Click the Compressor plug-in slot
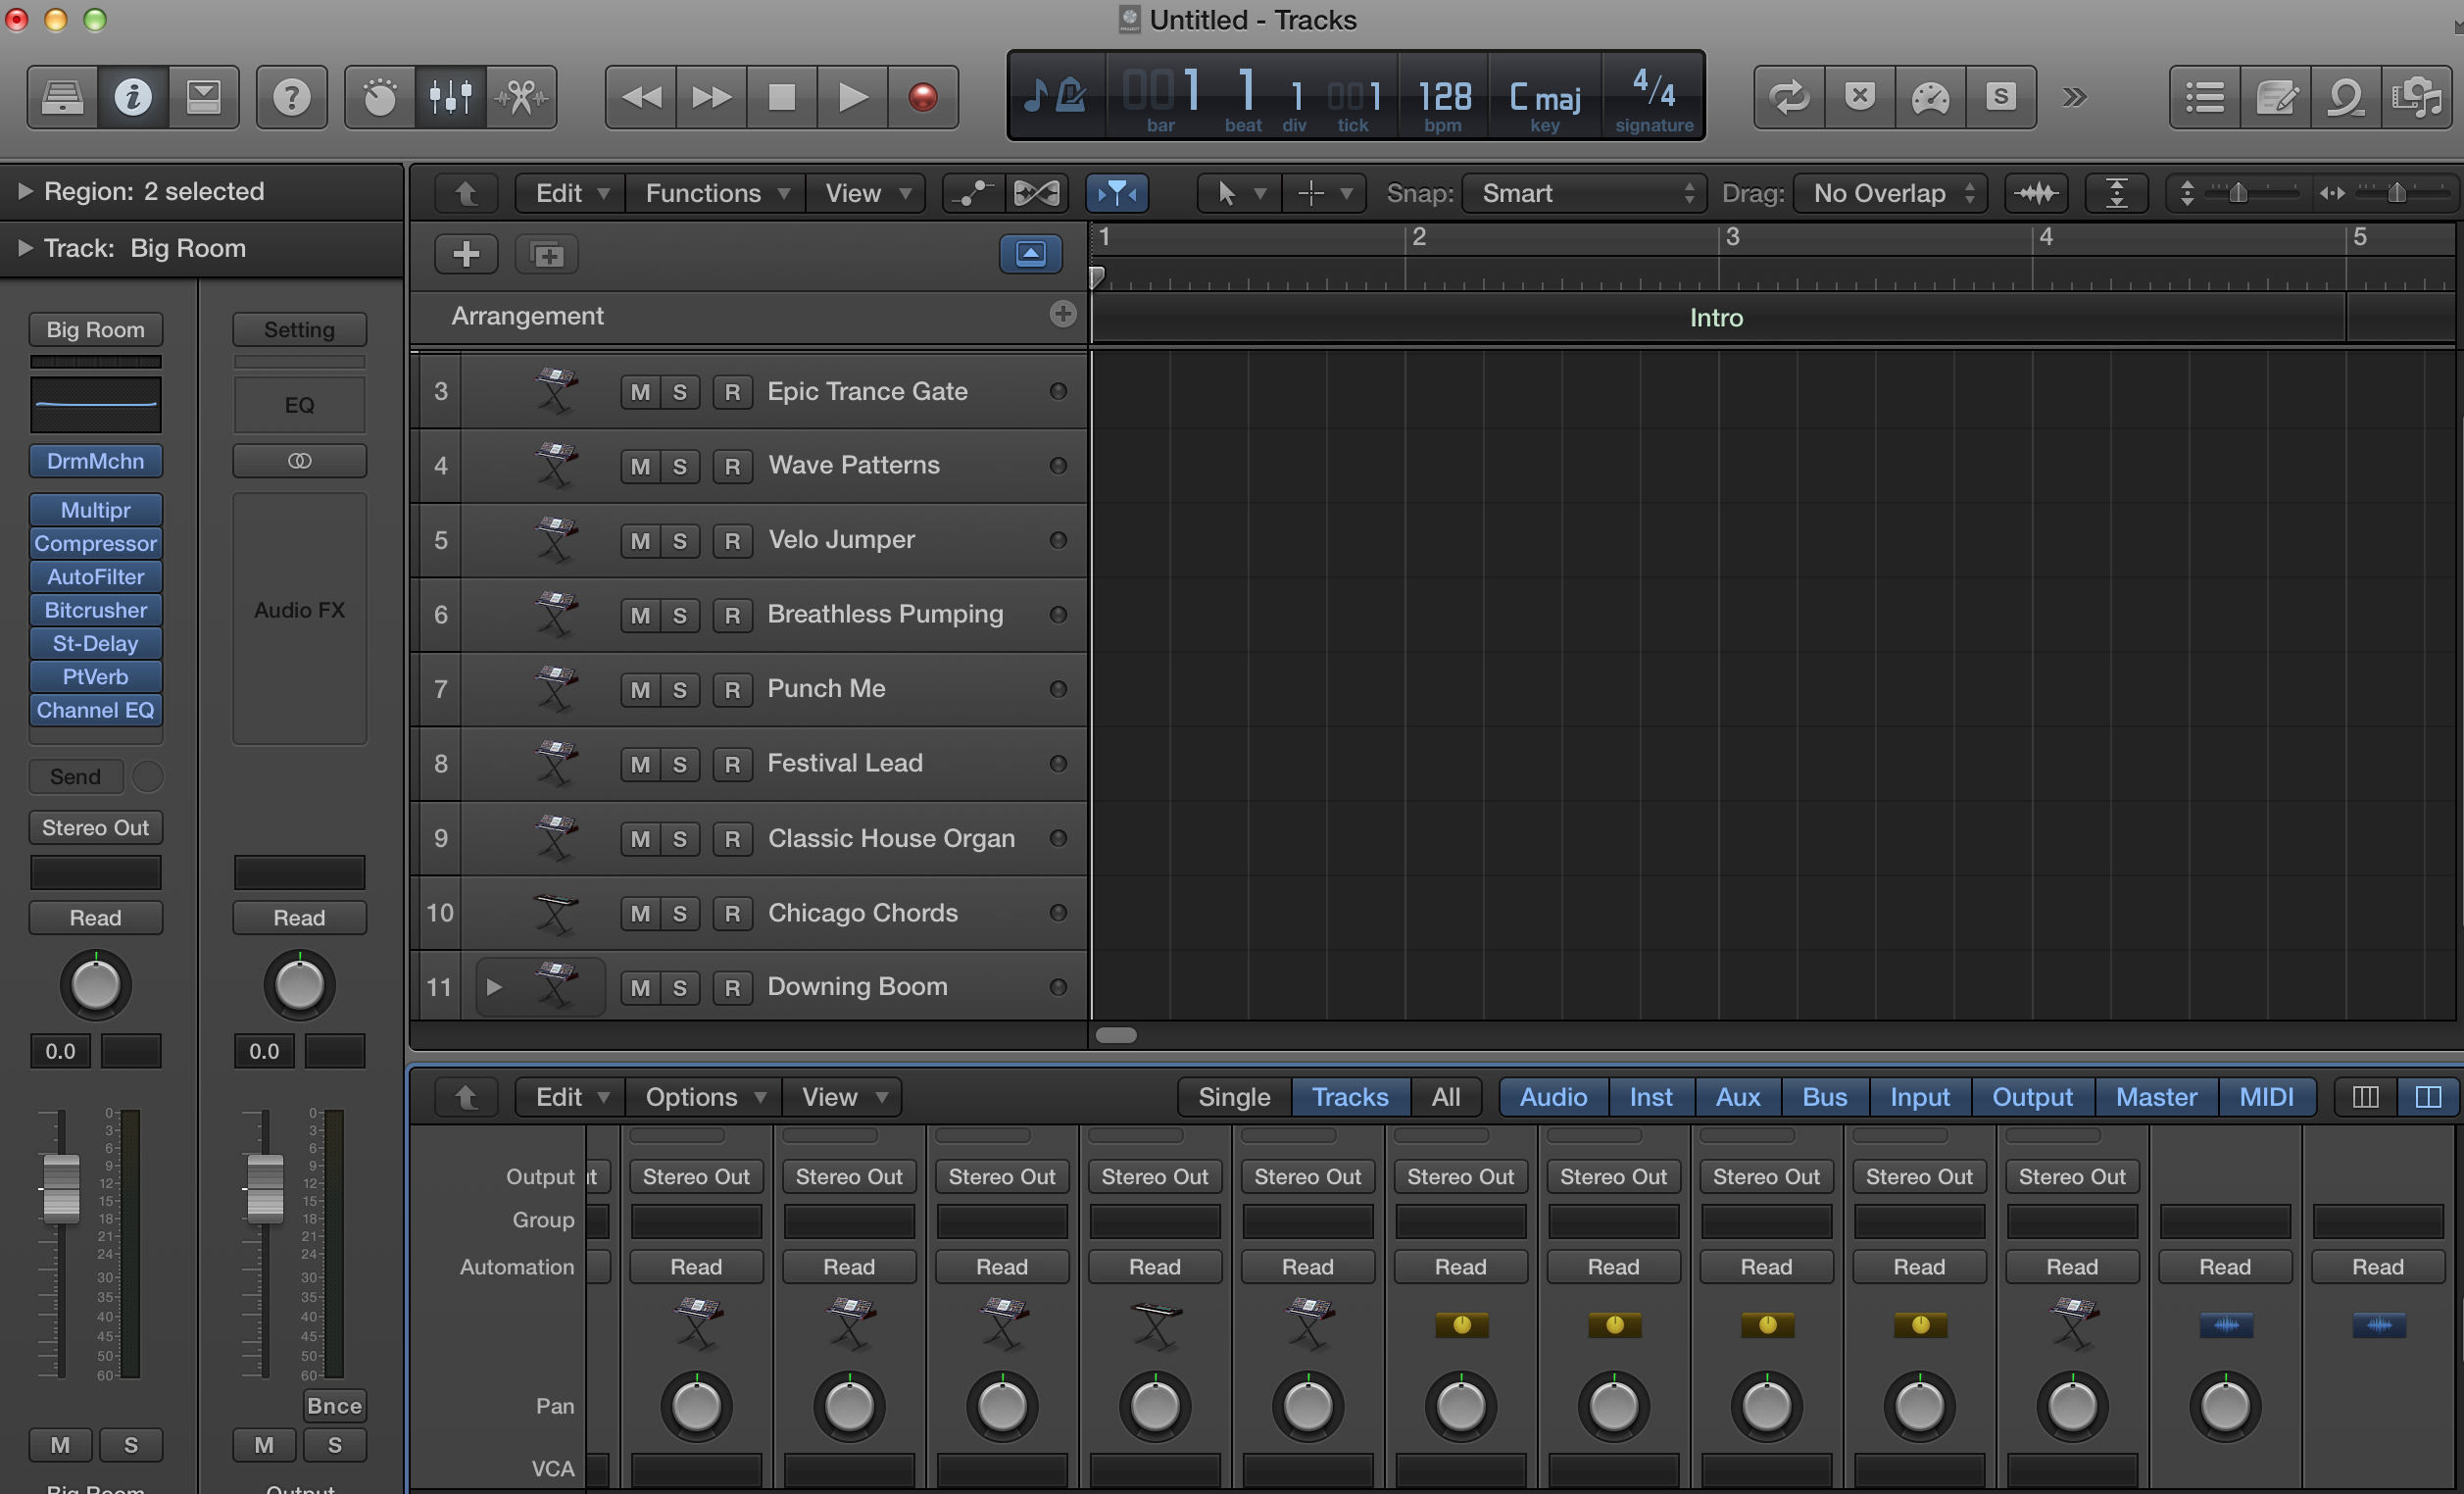This screenshot has height=1494, width=2464. [95, 543]
